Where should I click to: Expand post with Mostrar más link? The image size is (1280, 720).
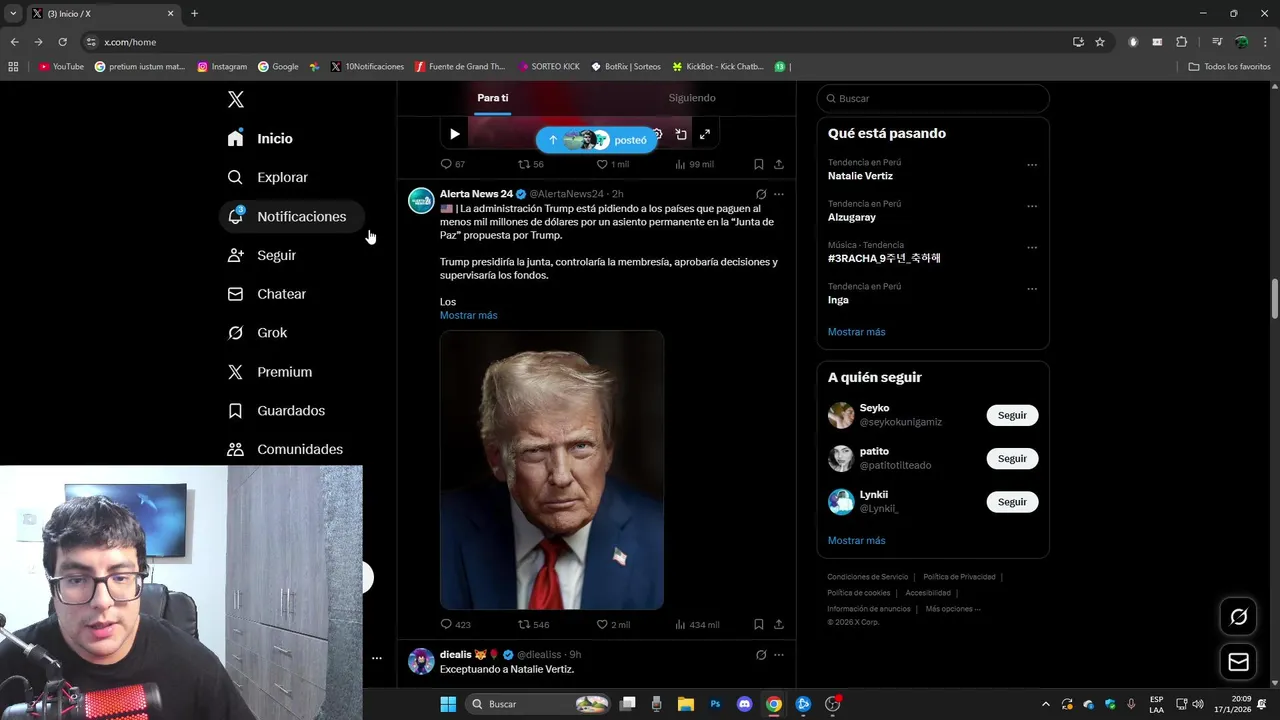468,315
